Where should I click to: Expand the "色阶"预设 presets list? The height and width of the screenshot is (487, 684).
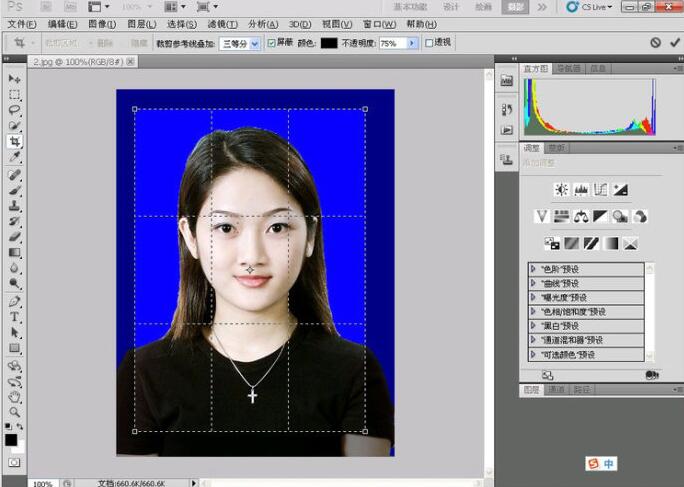click(x=535, y=269)
